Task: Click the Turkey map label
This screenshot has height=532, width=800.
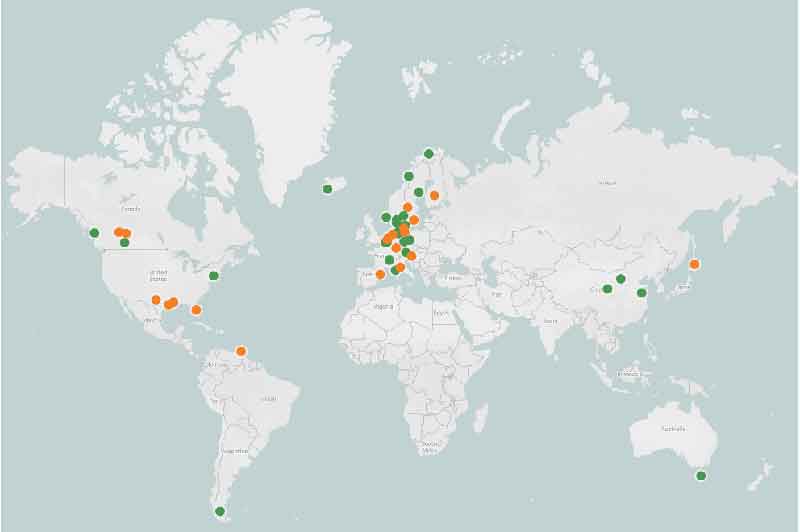Action: pyautogui.click(x=453, y=278)
